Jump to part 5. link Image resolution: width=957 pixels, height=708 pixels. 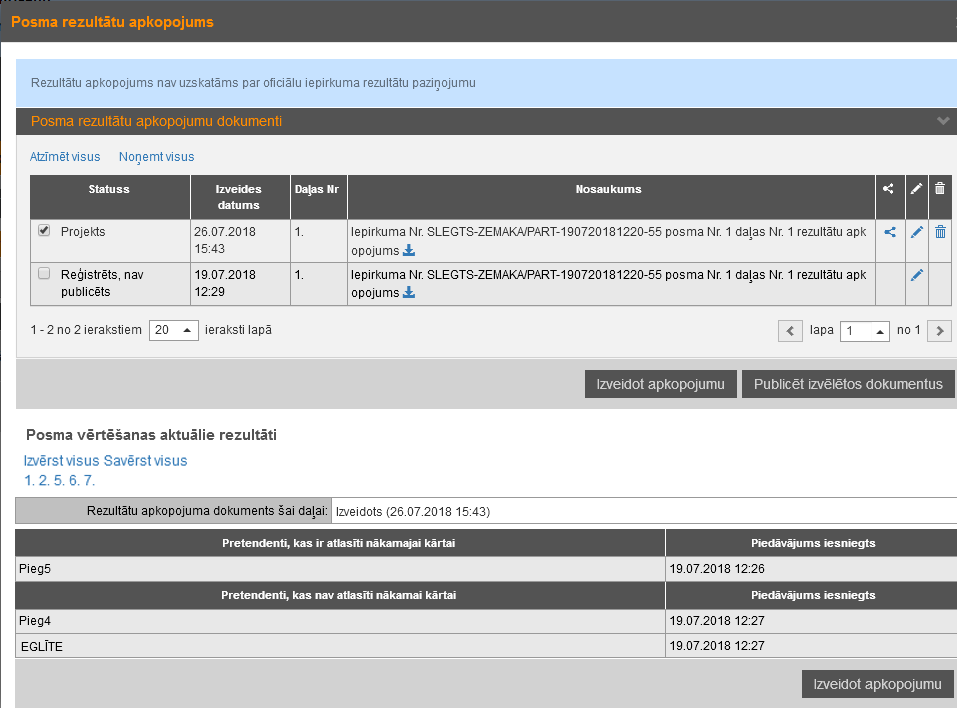point(59,481)
